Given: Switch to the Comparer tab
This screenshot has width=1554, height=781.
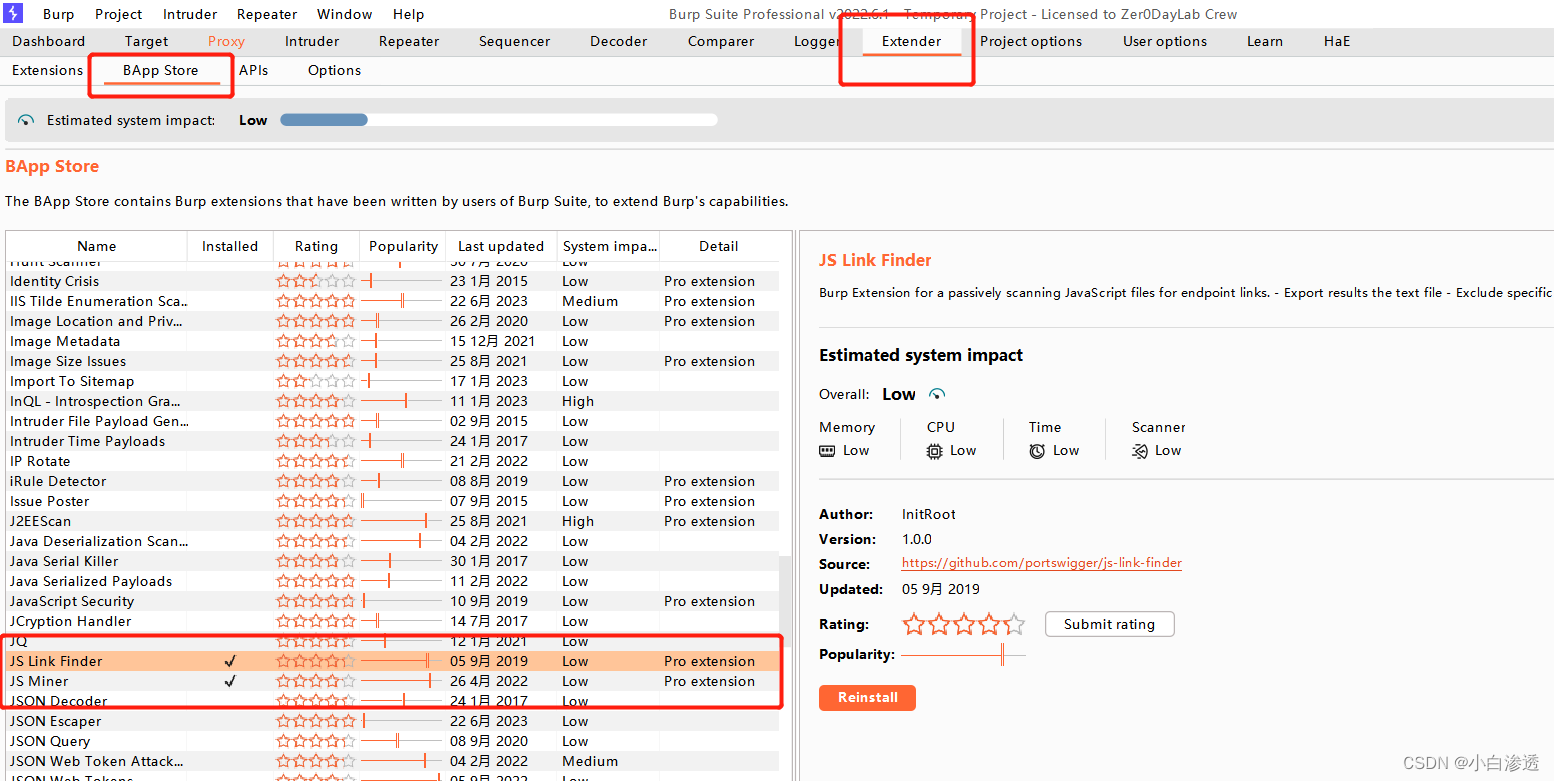Looking at the screenshot, I should [721, 41].
